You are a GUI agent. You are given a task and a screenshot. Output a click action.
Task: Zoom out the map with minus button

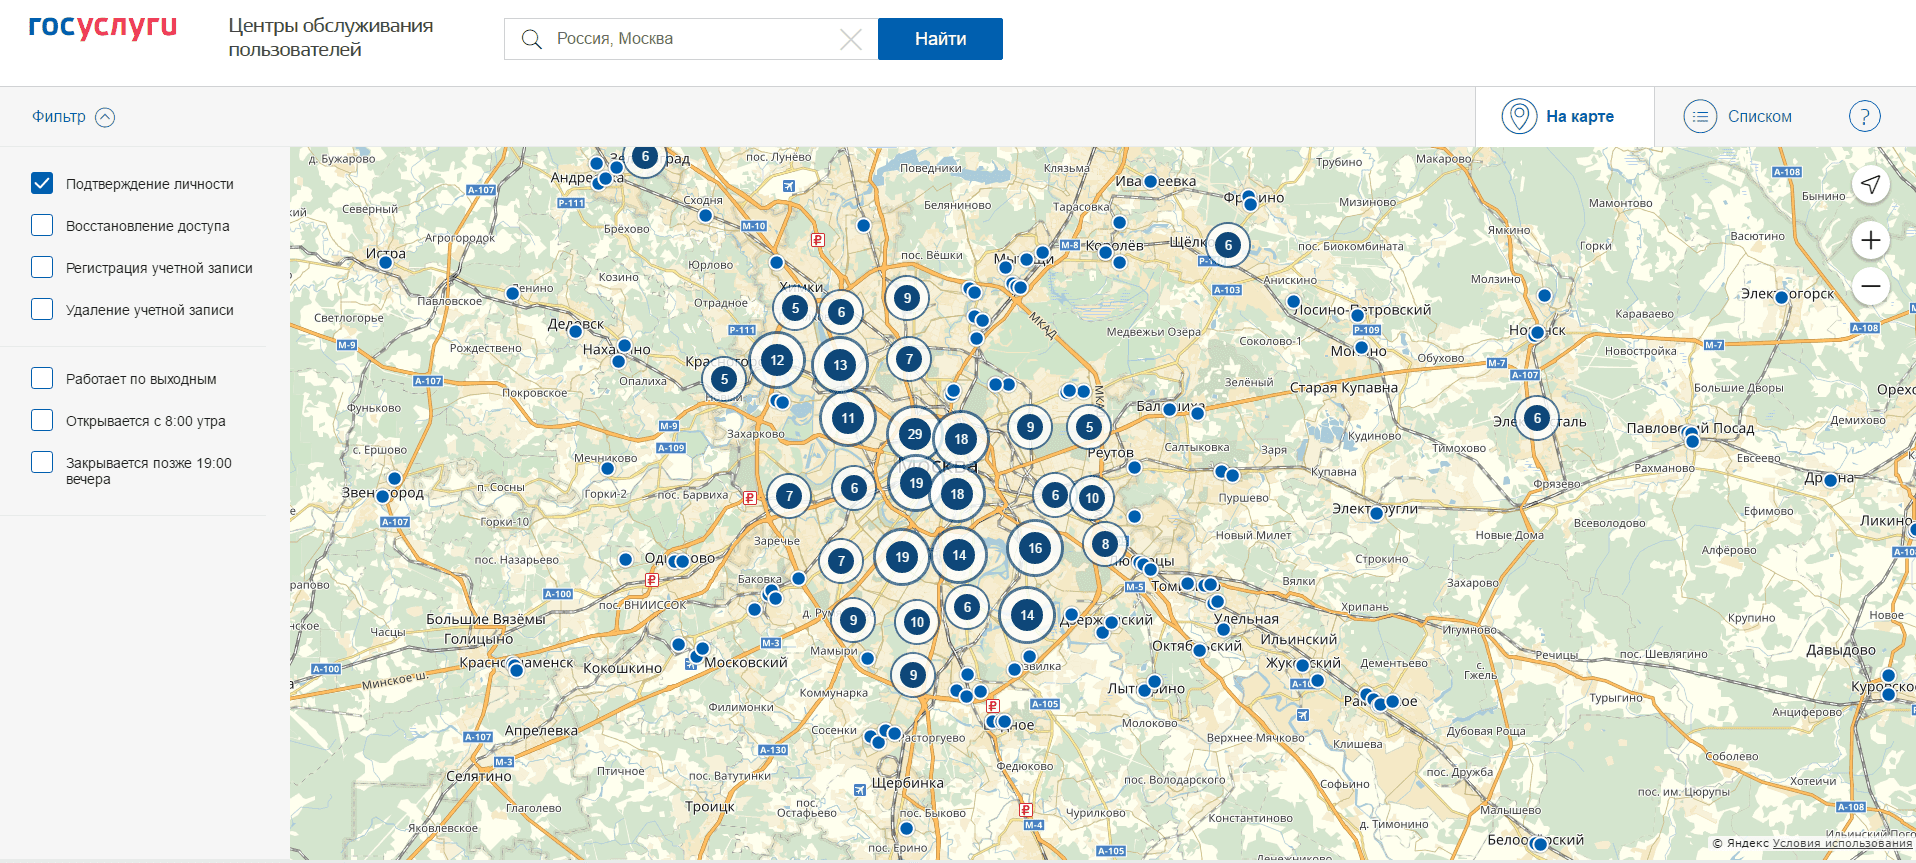click(x=1870, y=286)
